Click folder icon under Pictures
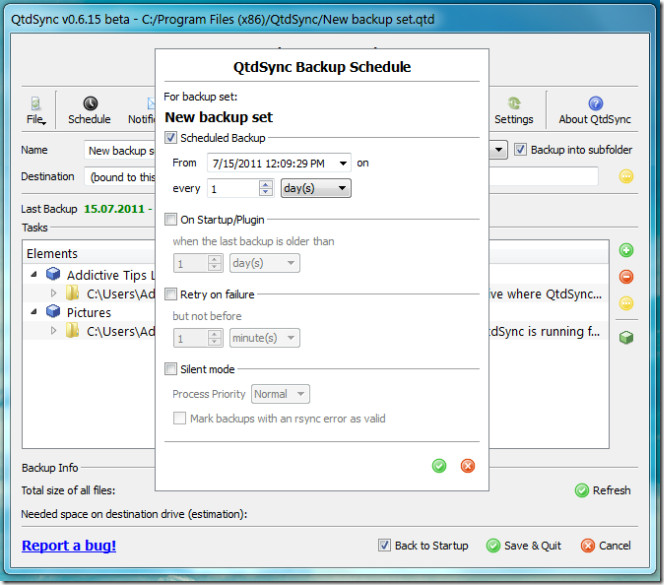This screenshot has width=664, height=585. tap(72, 330)
